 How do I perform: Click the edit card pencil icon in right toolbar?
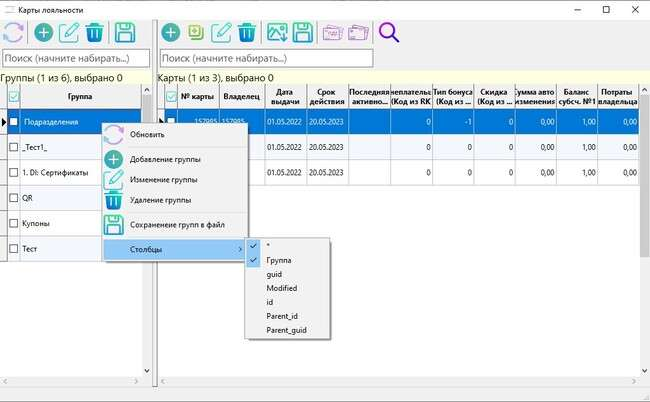pyautogui.click(x=222, y=33)
